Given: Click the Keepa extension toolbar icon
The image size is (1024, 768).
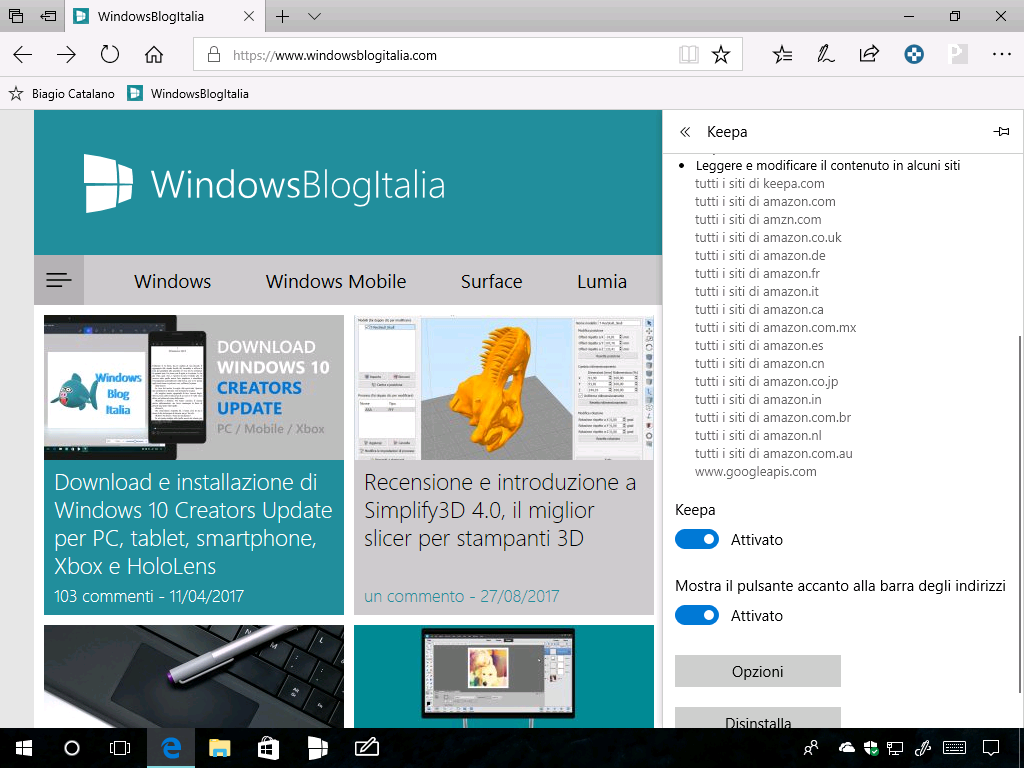Looking at the screenshot, I should tap(914, 55).
